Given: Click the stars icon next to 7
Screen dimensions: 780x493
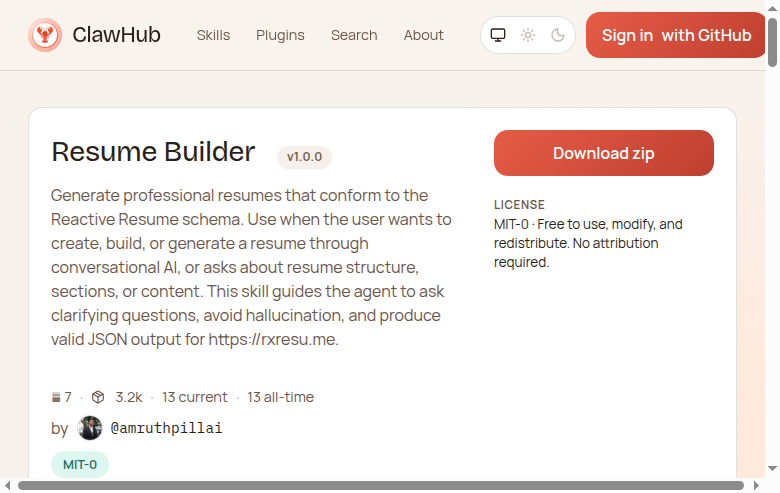Looking at the screenshot, I should point(56,397).
